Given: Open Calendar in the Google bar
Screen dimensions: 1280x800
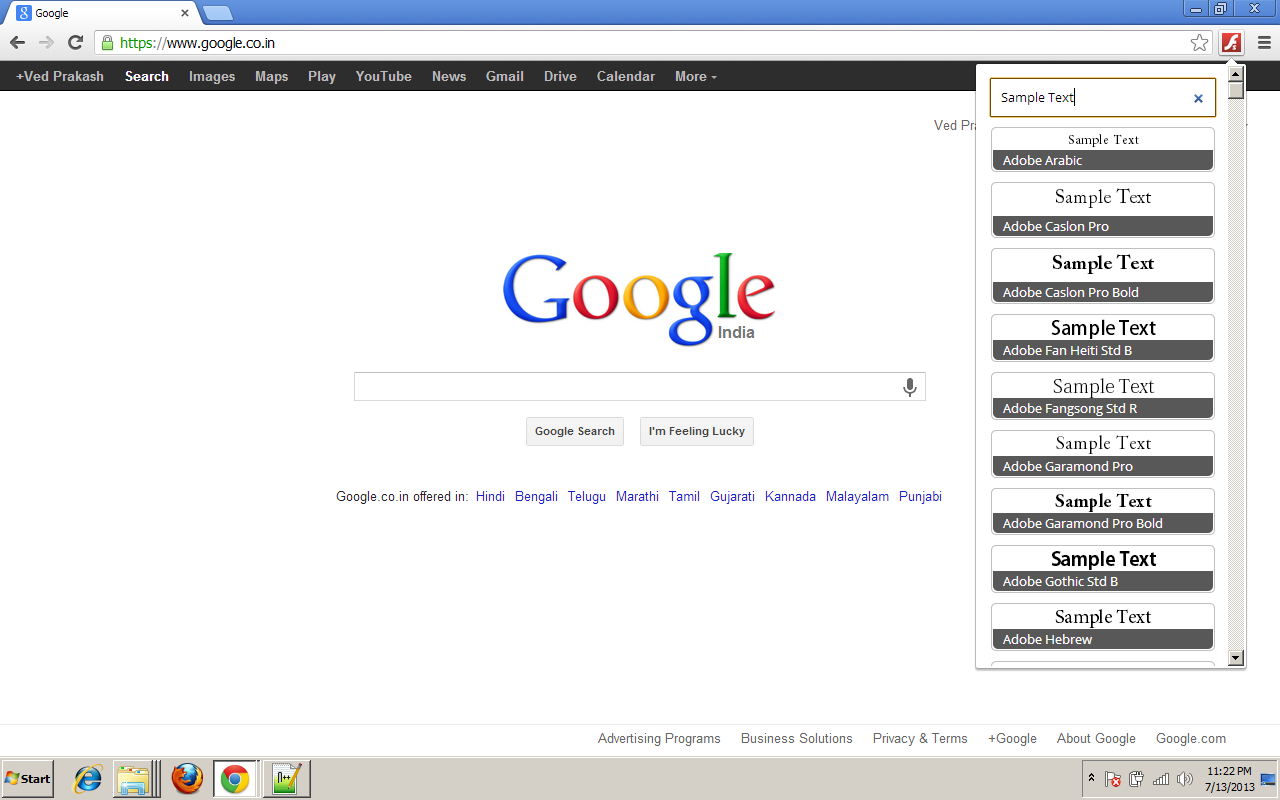Looking at the screenshot, I should point(626,76).
